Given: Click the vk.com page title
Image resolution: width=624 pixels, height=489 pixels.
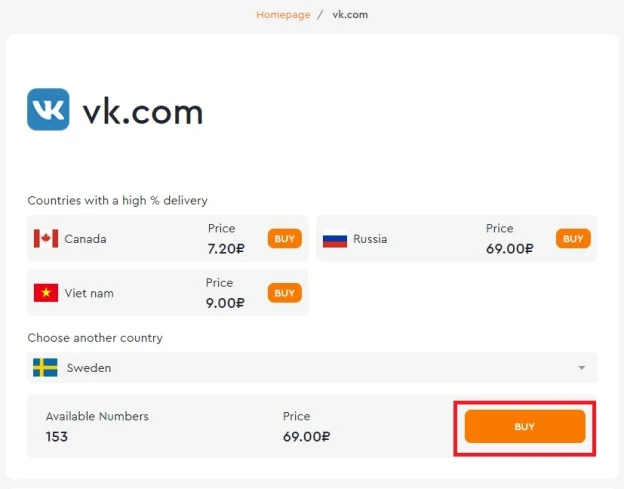Looking at the screenshot, I should (143, 113).
